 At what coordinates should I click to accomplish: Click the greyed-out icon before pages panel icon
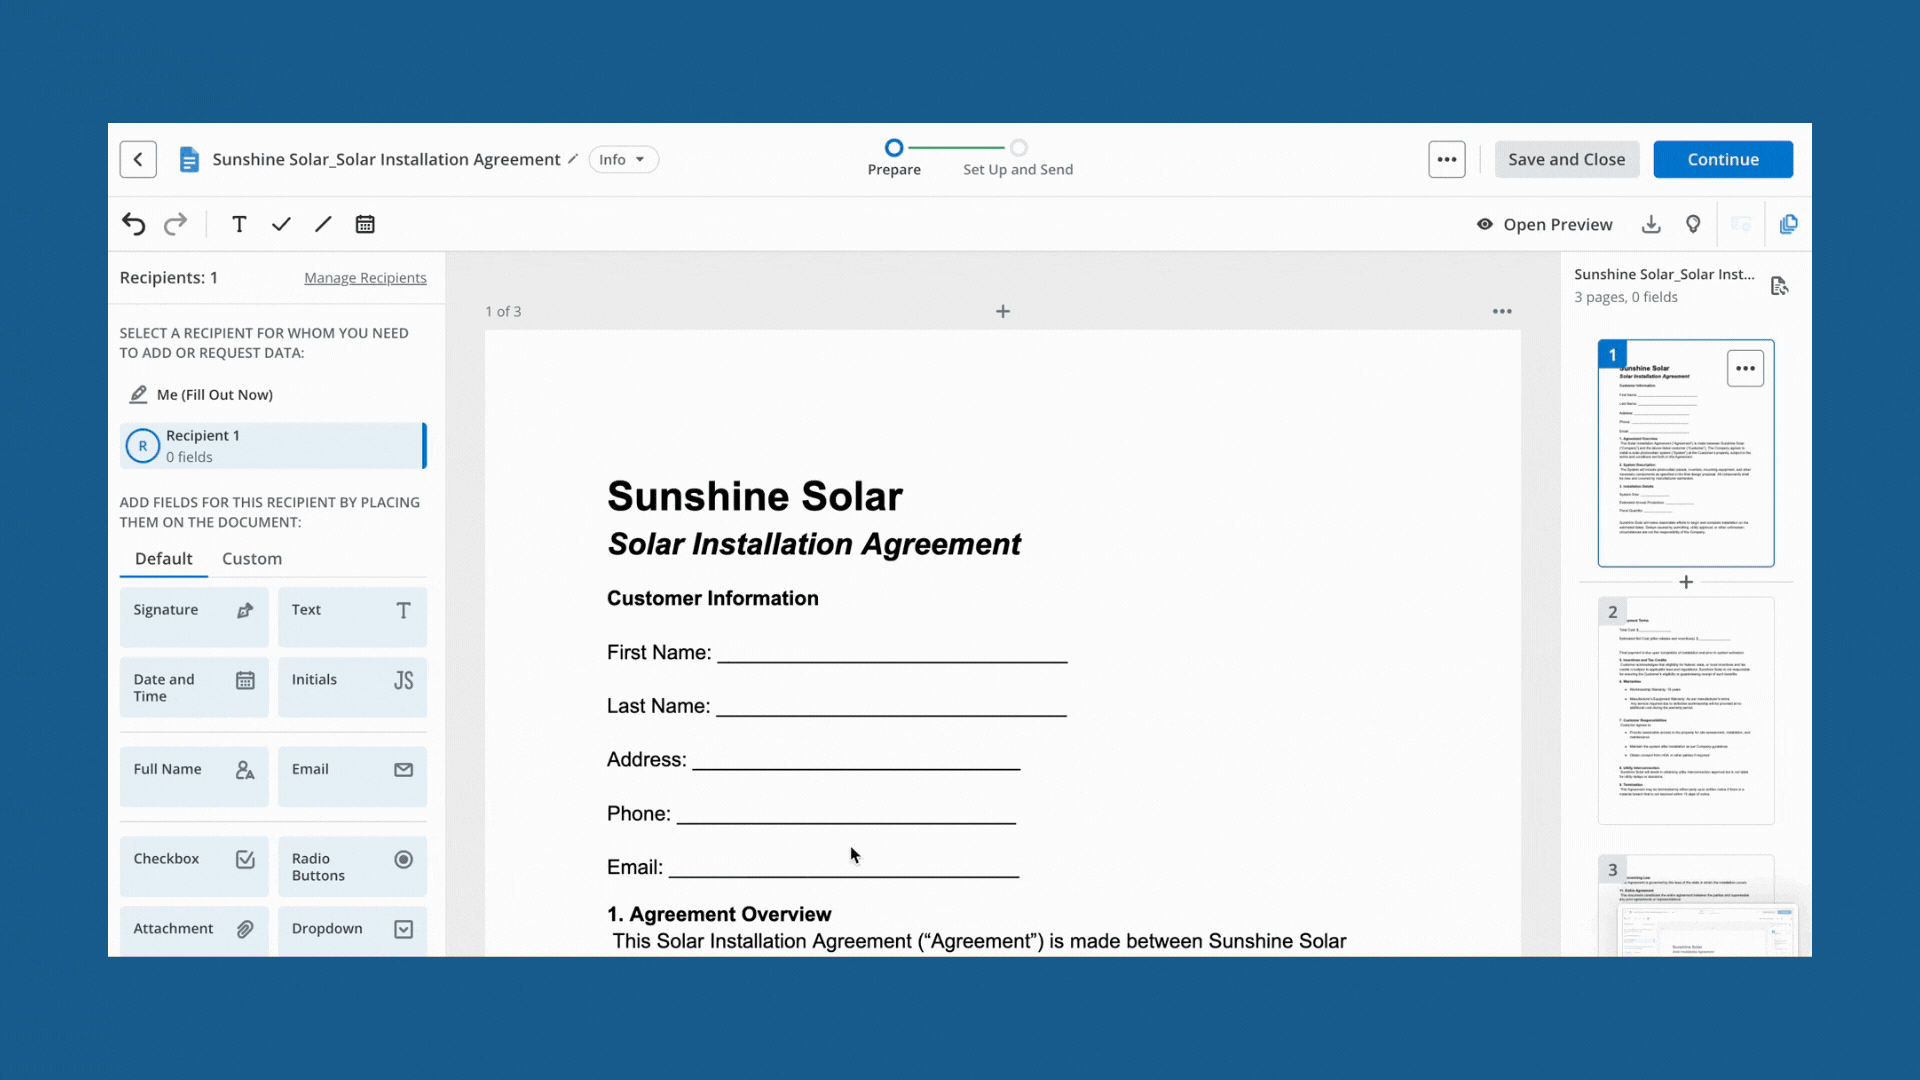click(x=1741, y=224)
